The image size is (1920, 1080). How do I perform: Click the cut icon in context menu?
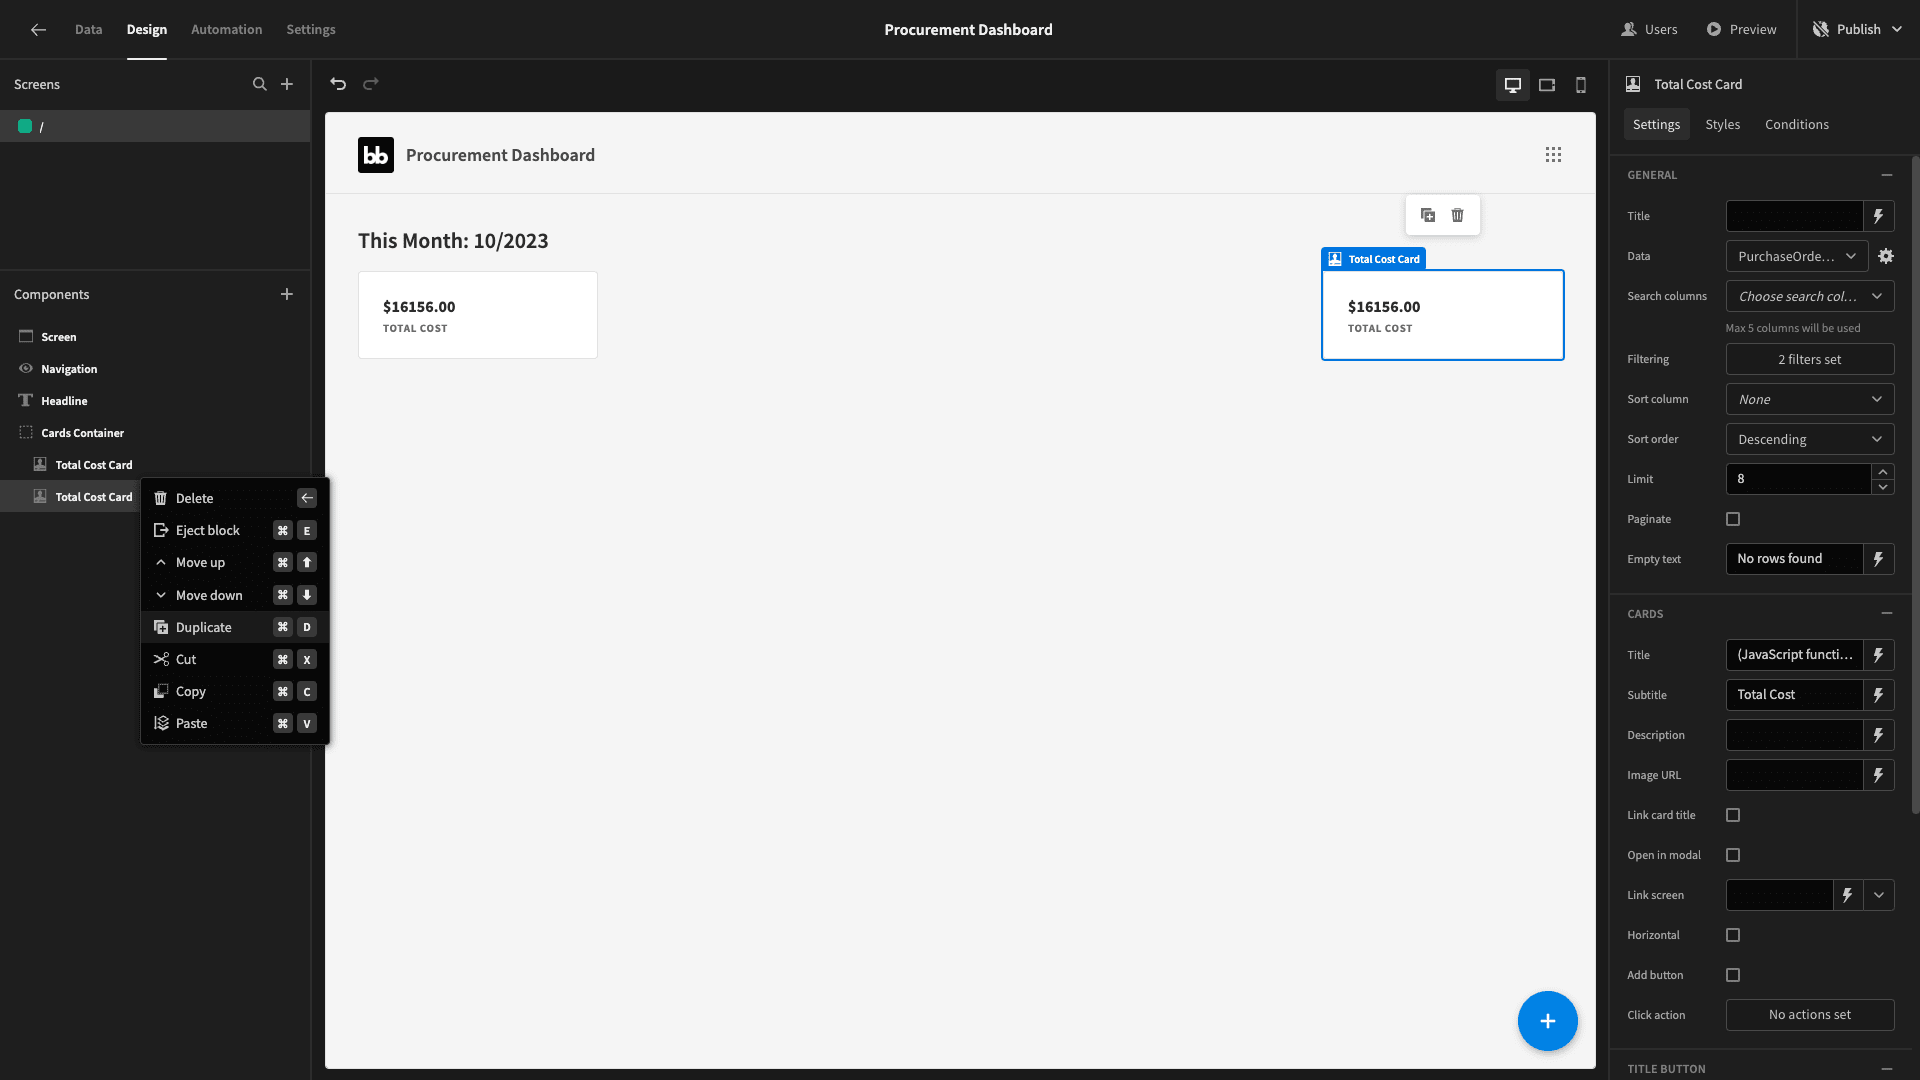tap(160, 658)
